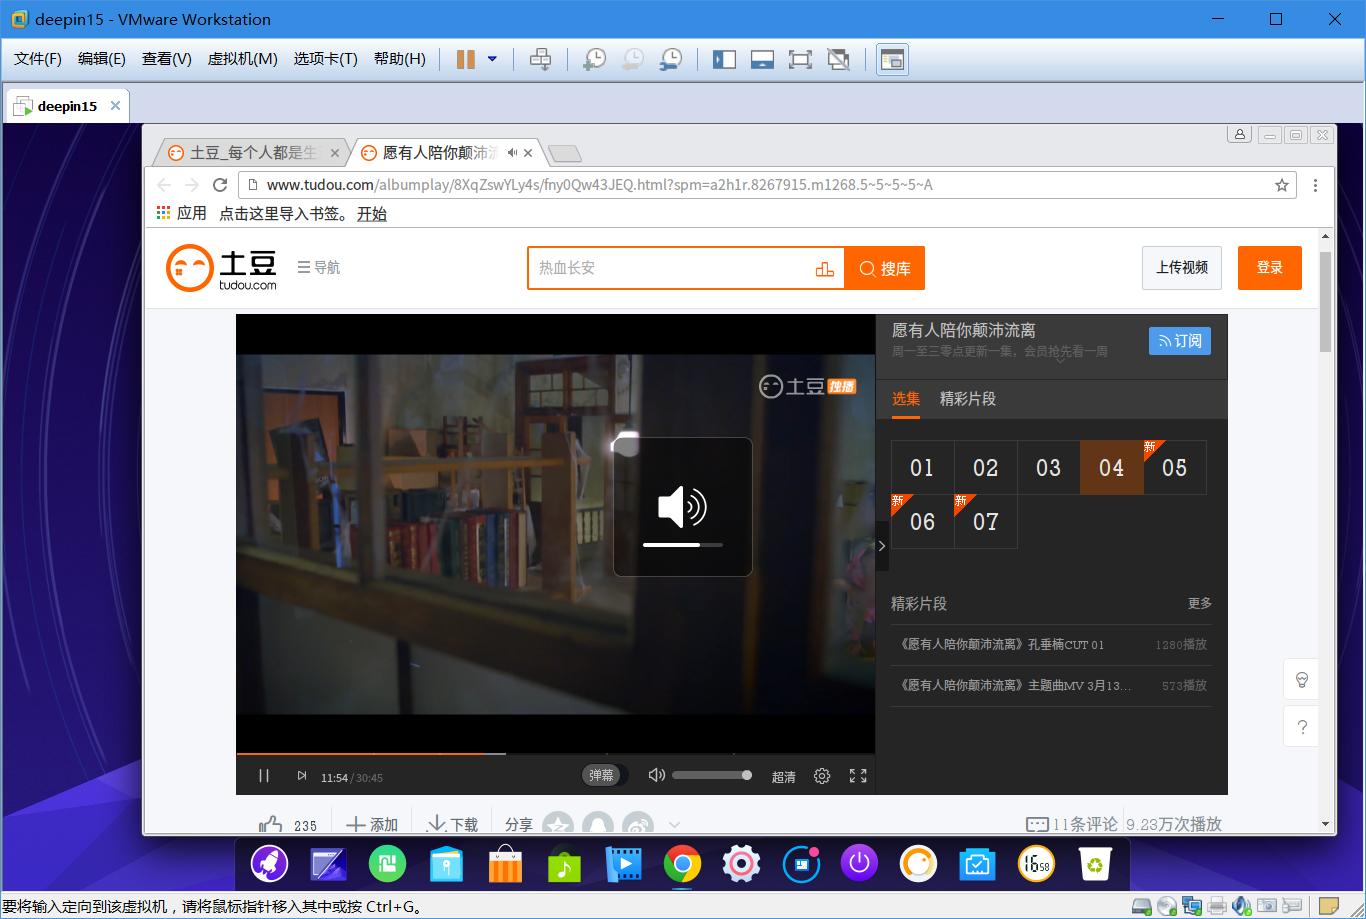Image resolution: width=1366 pixels, height=919 pixels.
Task: Toggle VMware suspend with the pause button
Action: click(464, 59)
